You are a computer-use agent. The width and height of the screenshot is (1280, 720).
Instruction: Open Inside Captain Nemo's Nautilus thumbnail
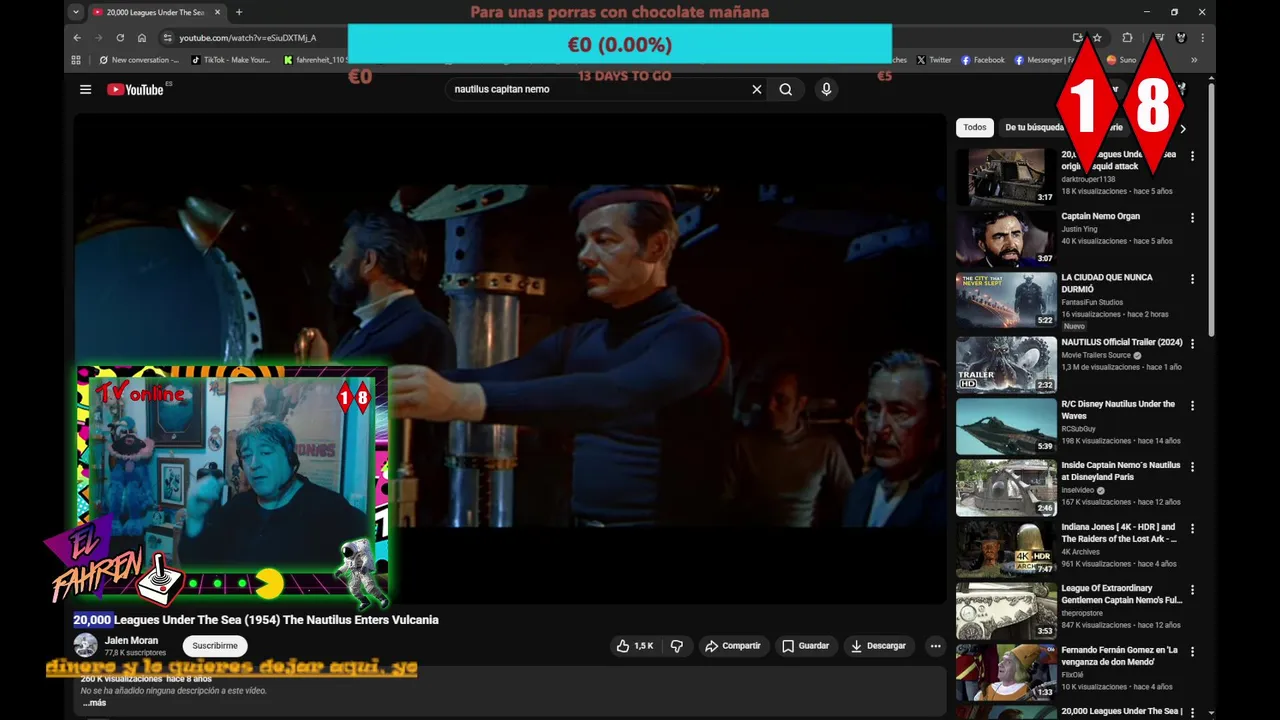click(1006, 488)
